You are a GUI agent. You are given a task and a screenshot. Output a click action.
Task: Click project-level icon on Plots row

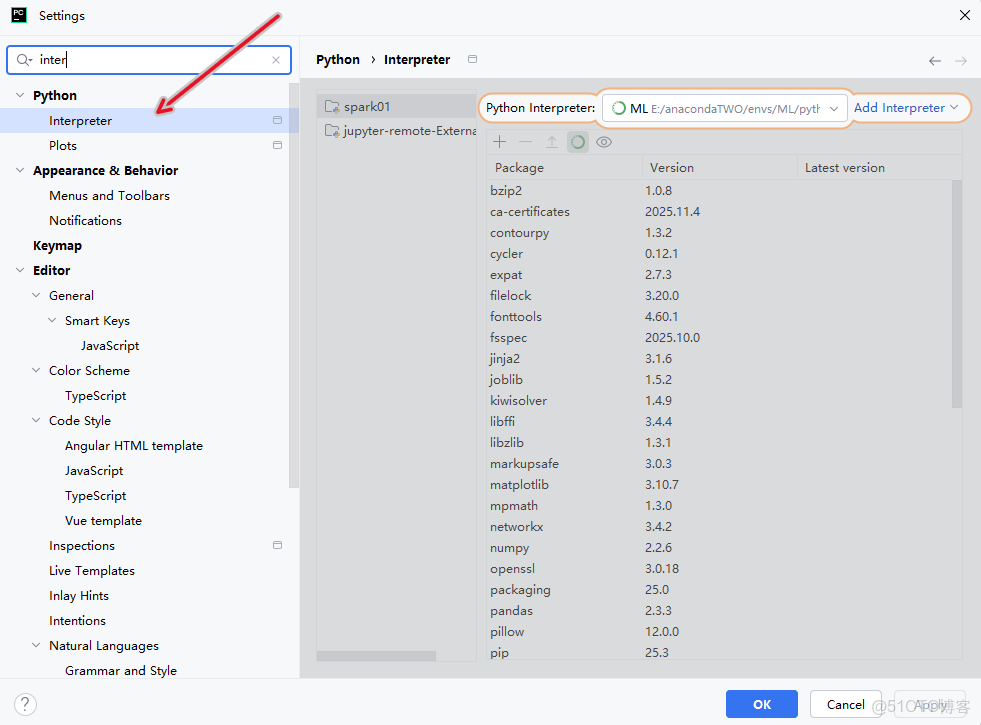[x=277, y=145]
